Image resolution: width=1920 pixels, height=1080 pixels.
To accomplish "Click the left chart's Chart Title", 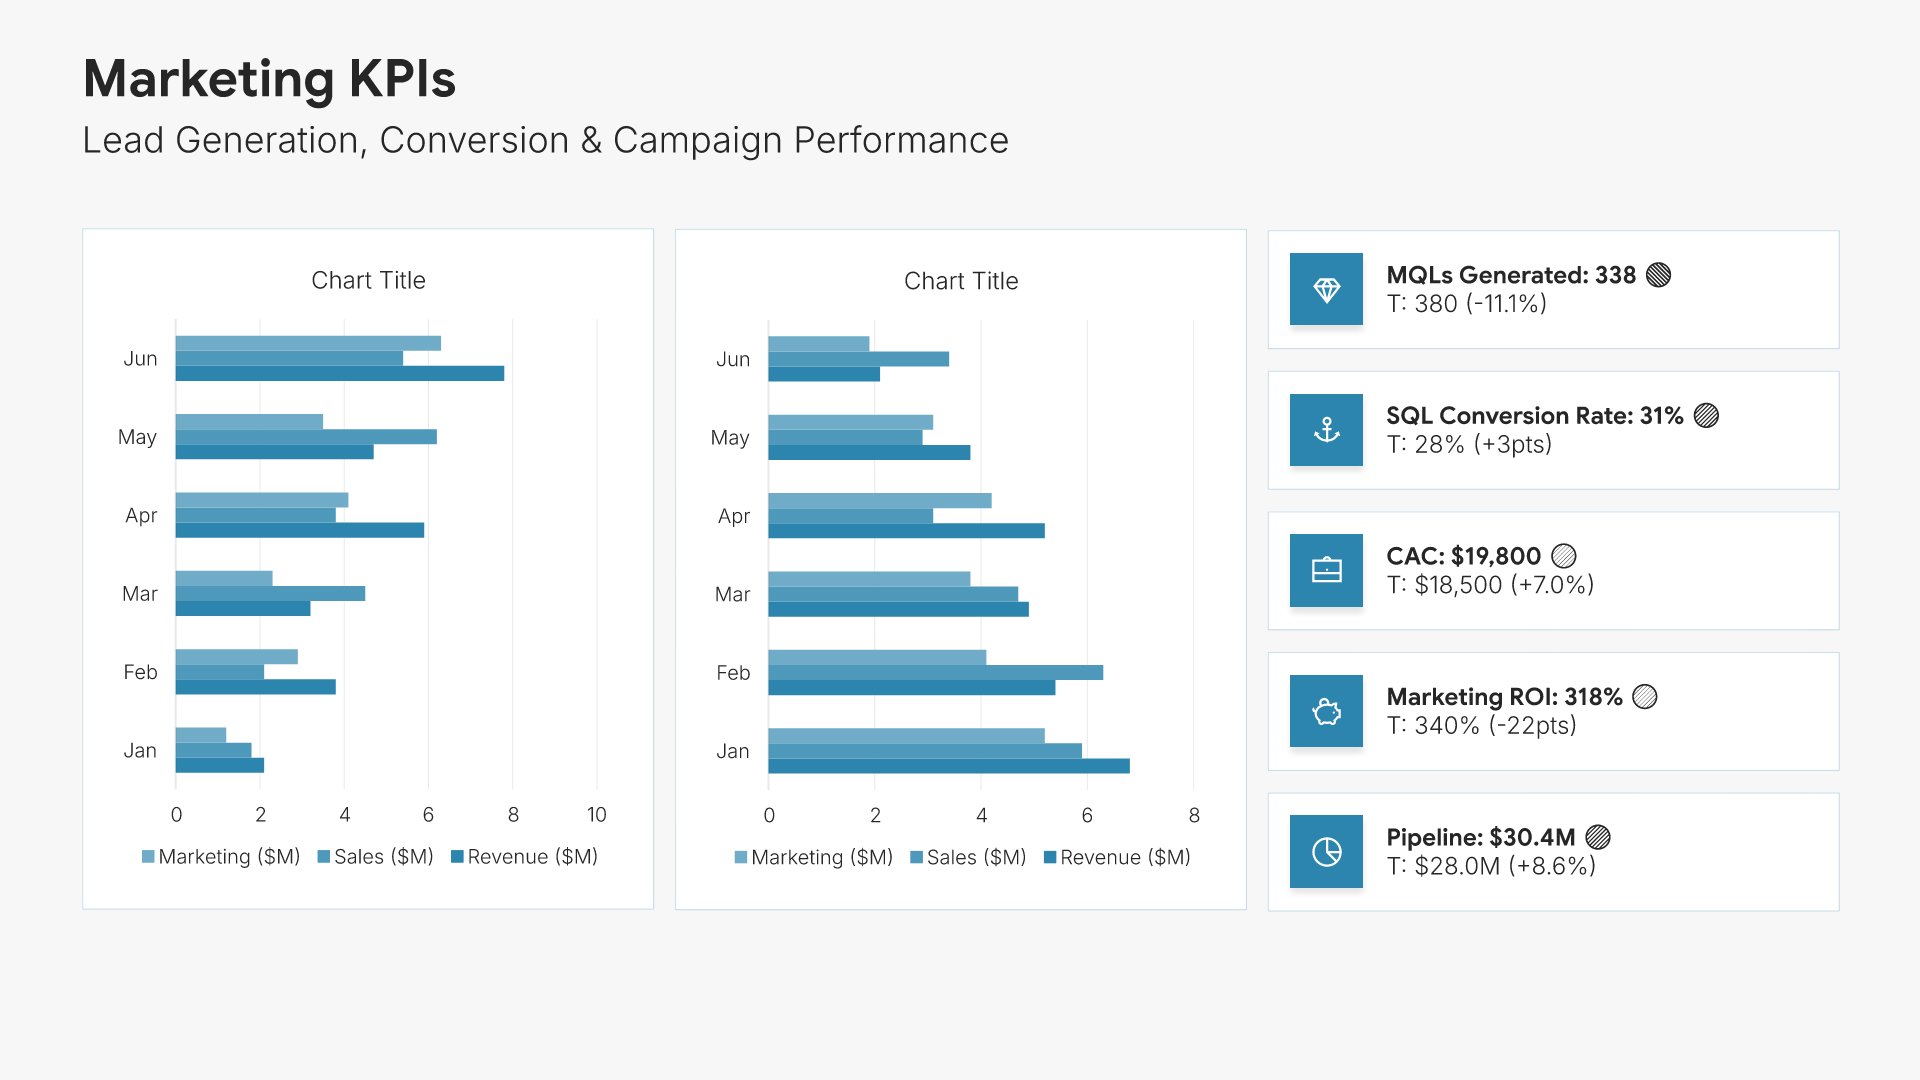I will [x=368, y=281].
